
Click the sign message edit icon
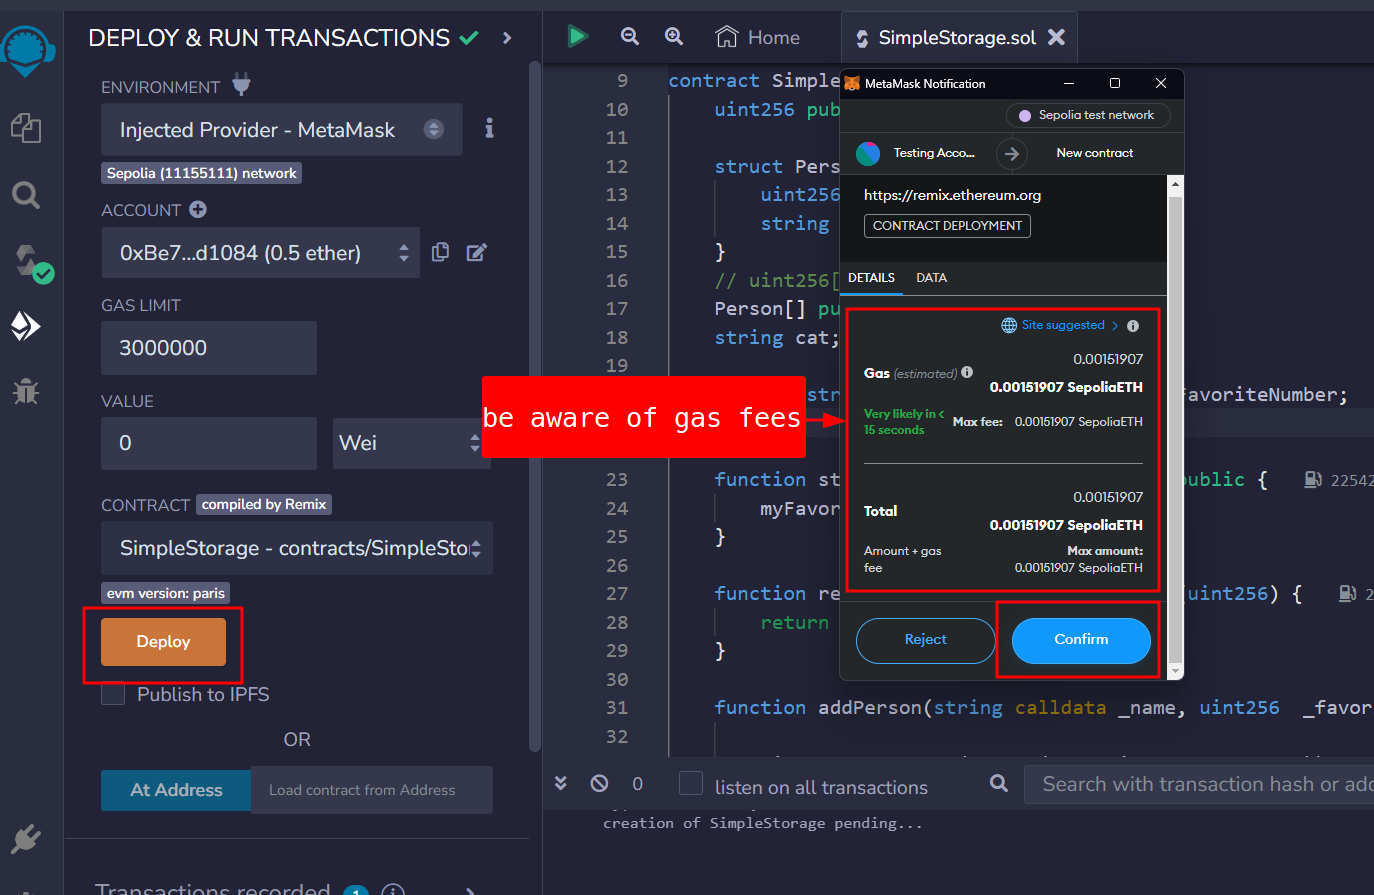click(477, 252)
